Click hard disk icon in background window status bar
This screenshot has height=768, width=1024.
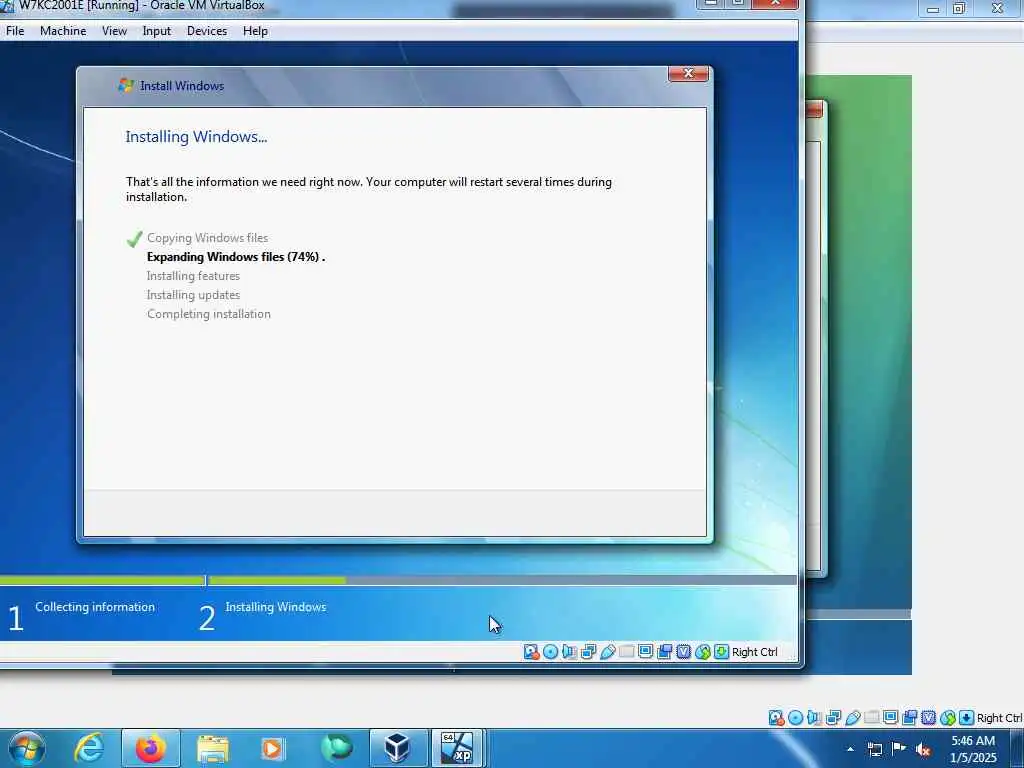click(776, 718)
